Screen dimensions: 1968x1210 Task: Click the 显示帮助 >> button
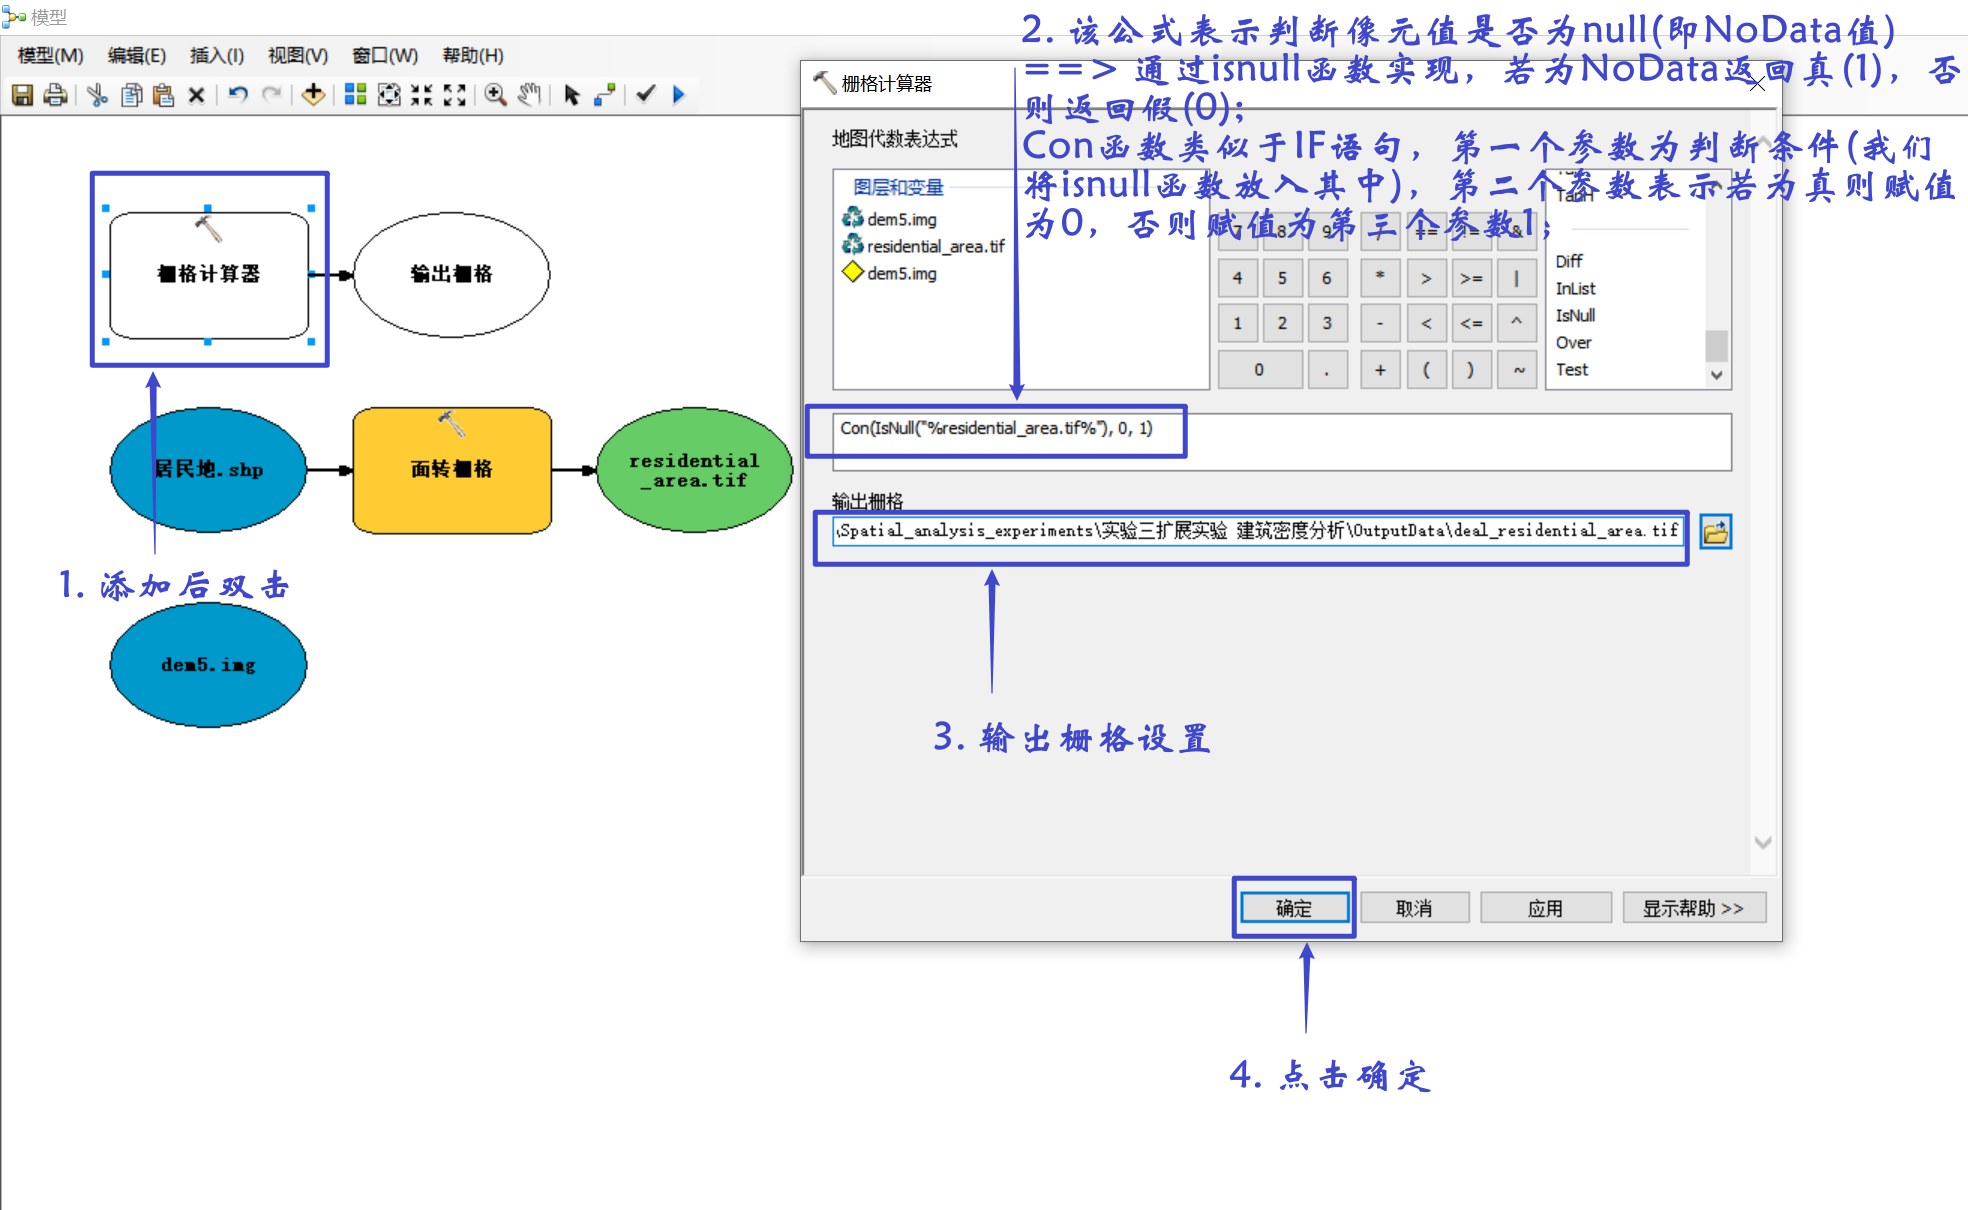coord(1693,908)
